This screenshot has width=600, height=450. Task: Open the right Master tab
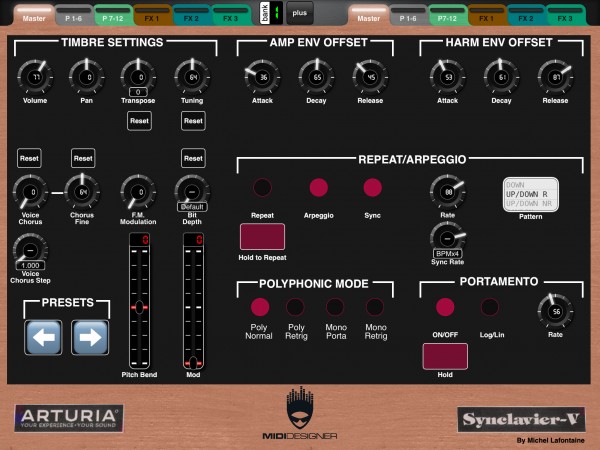click(x=369, y=15)
